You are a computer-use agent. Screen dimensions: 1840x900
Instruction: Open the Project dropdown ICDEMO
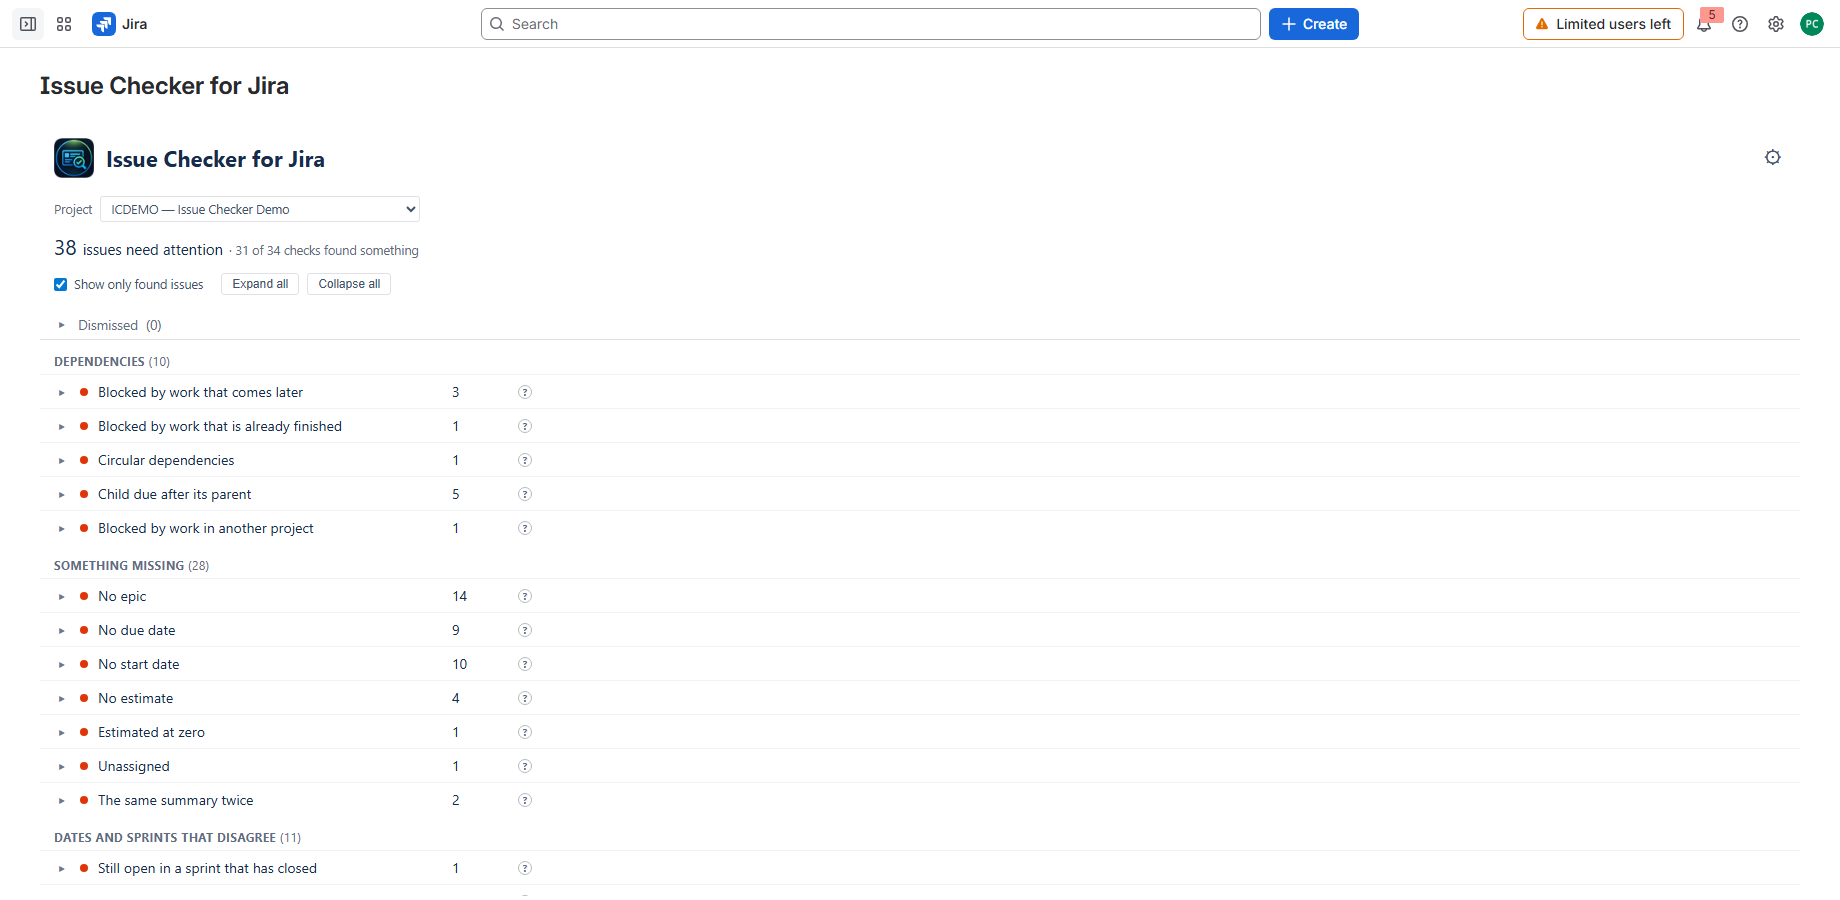coord(260,209)
